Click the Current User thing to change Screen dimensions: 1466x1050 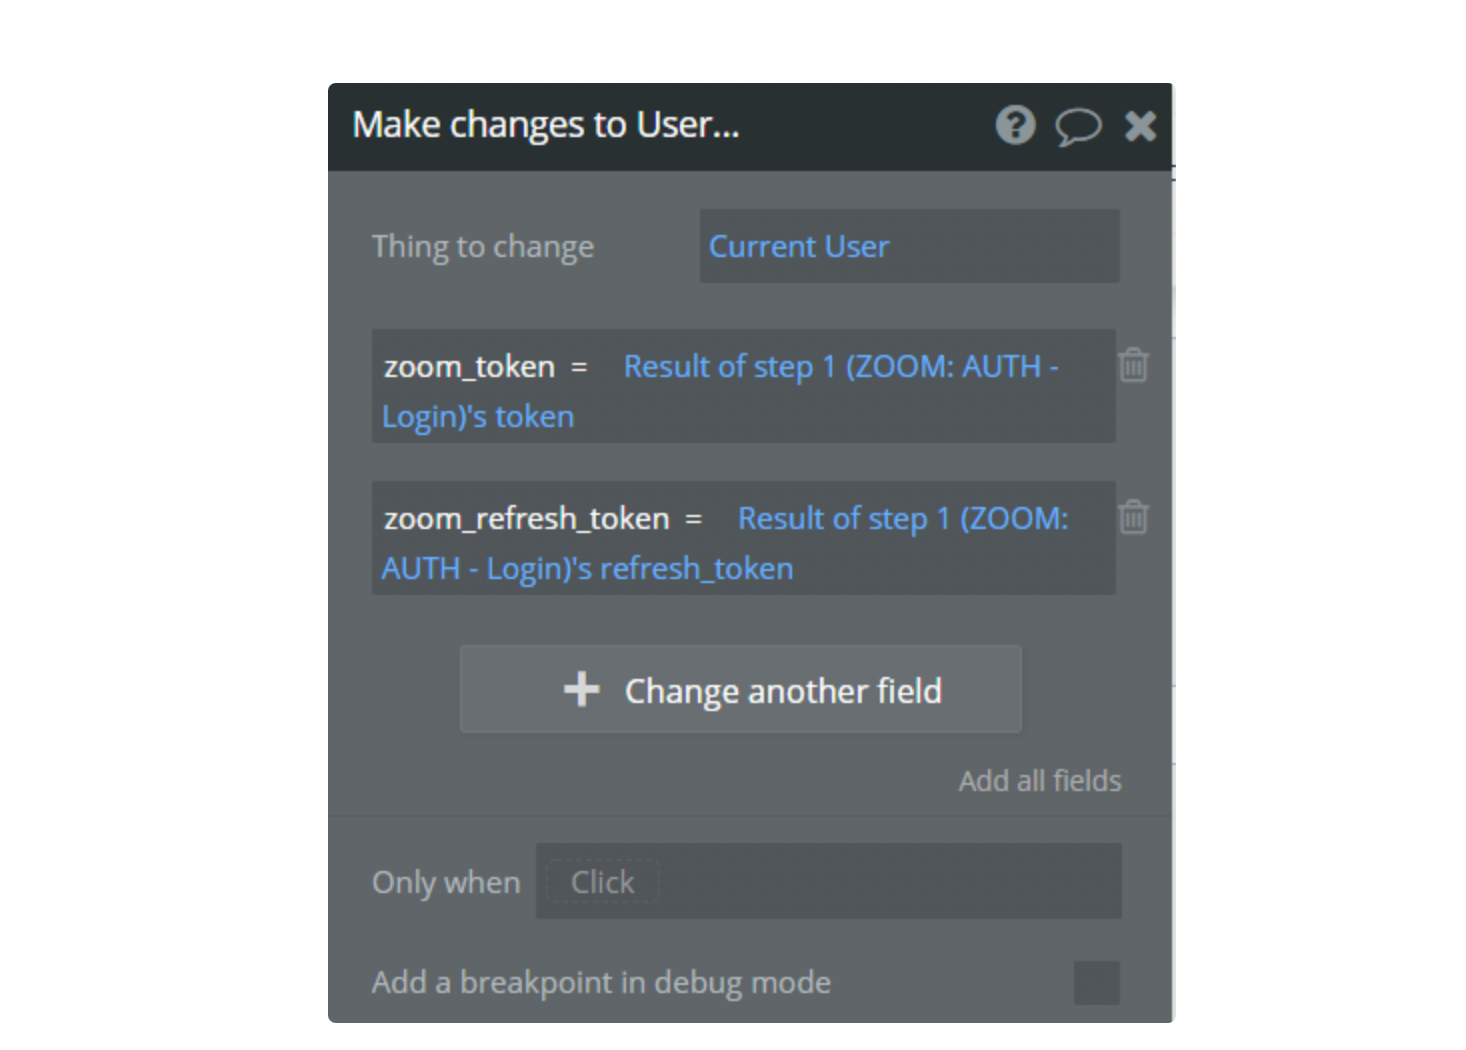pos(909,246)
